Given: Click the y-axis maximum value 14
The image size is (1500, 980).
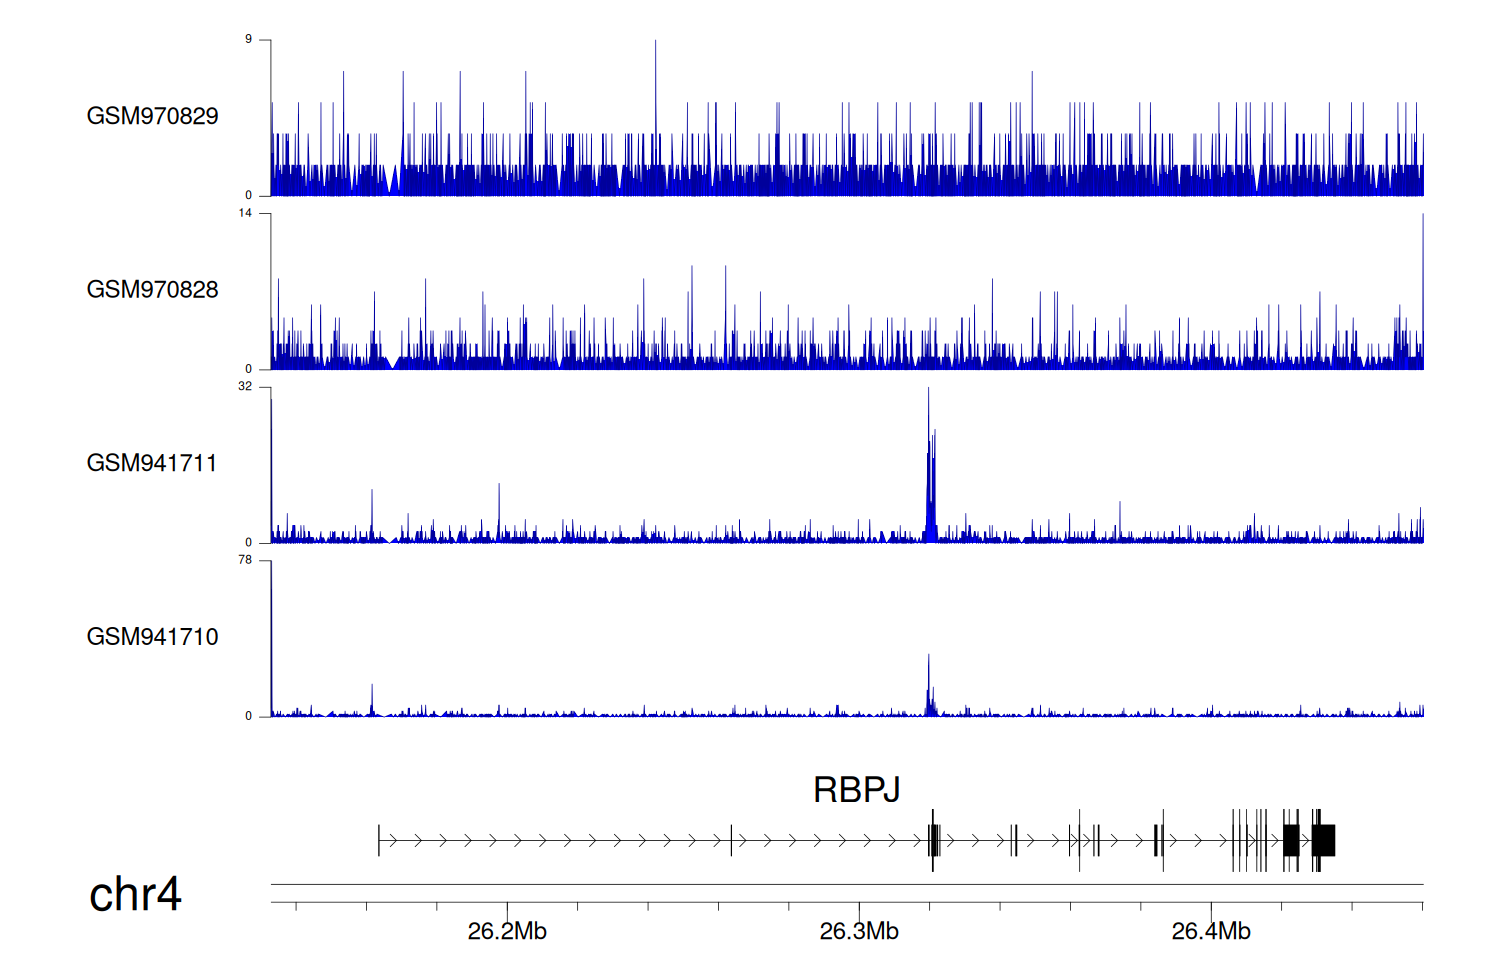Looking at the screenshot, I should pos(246,213).
